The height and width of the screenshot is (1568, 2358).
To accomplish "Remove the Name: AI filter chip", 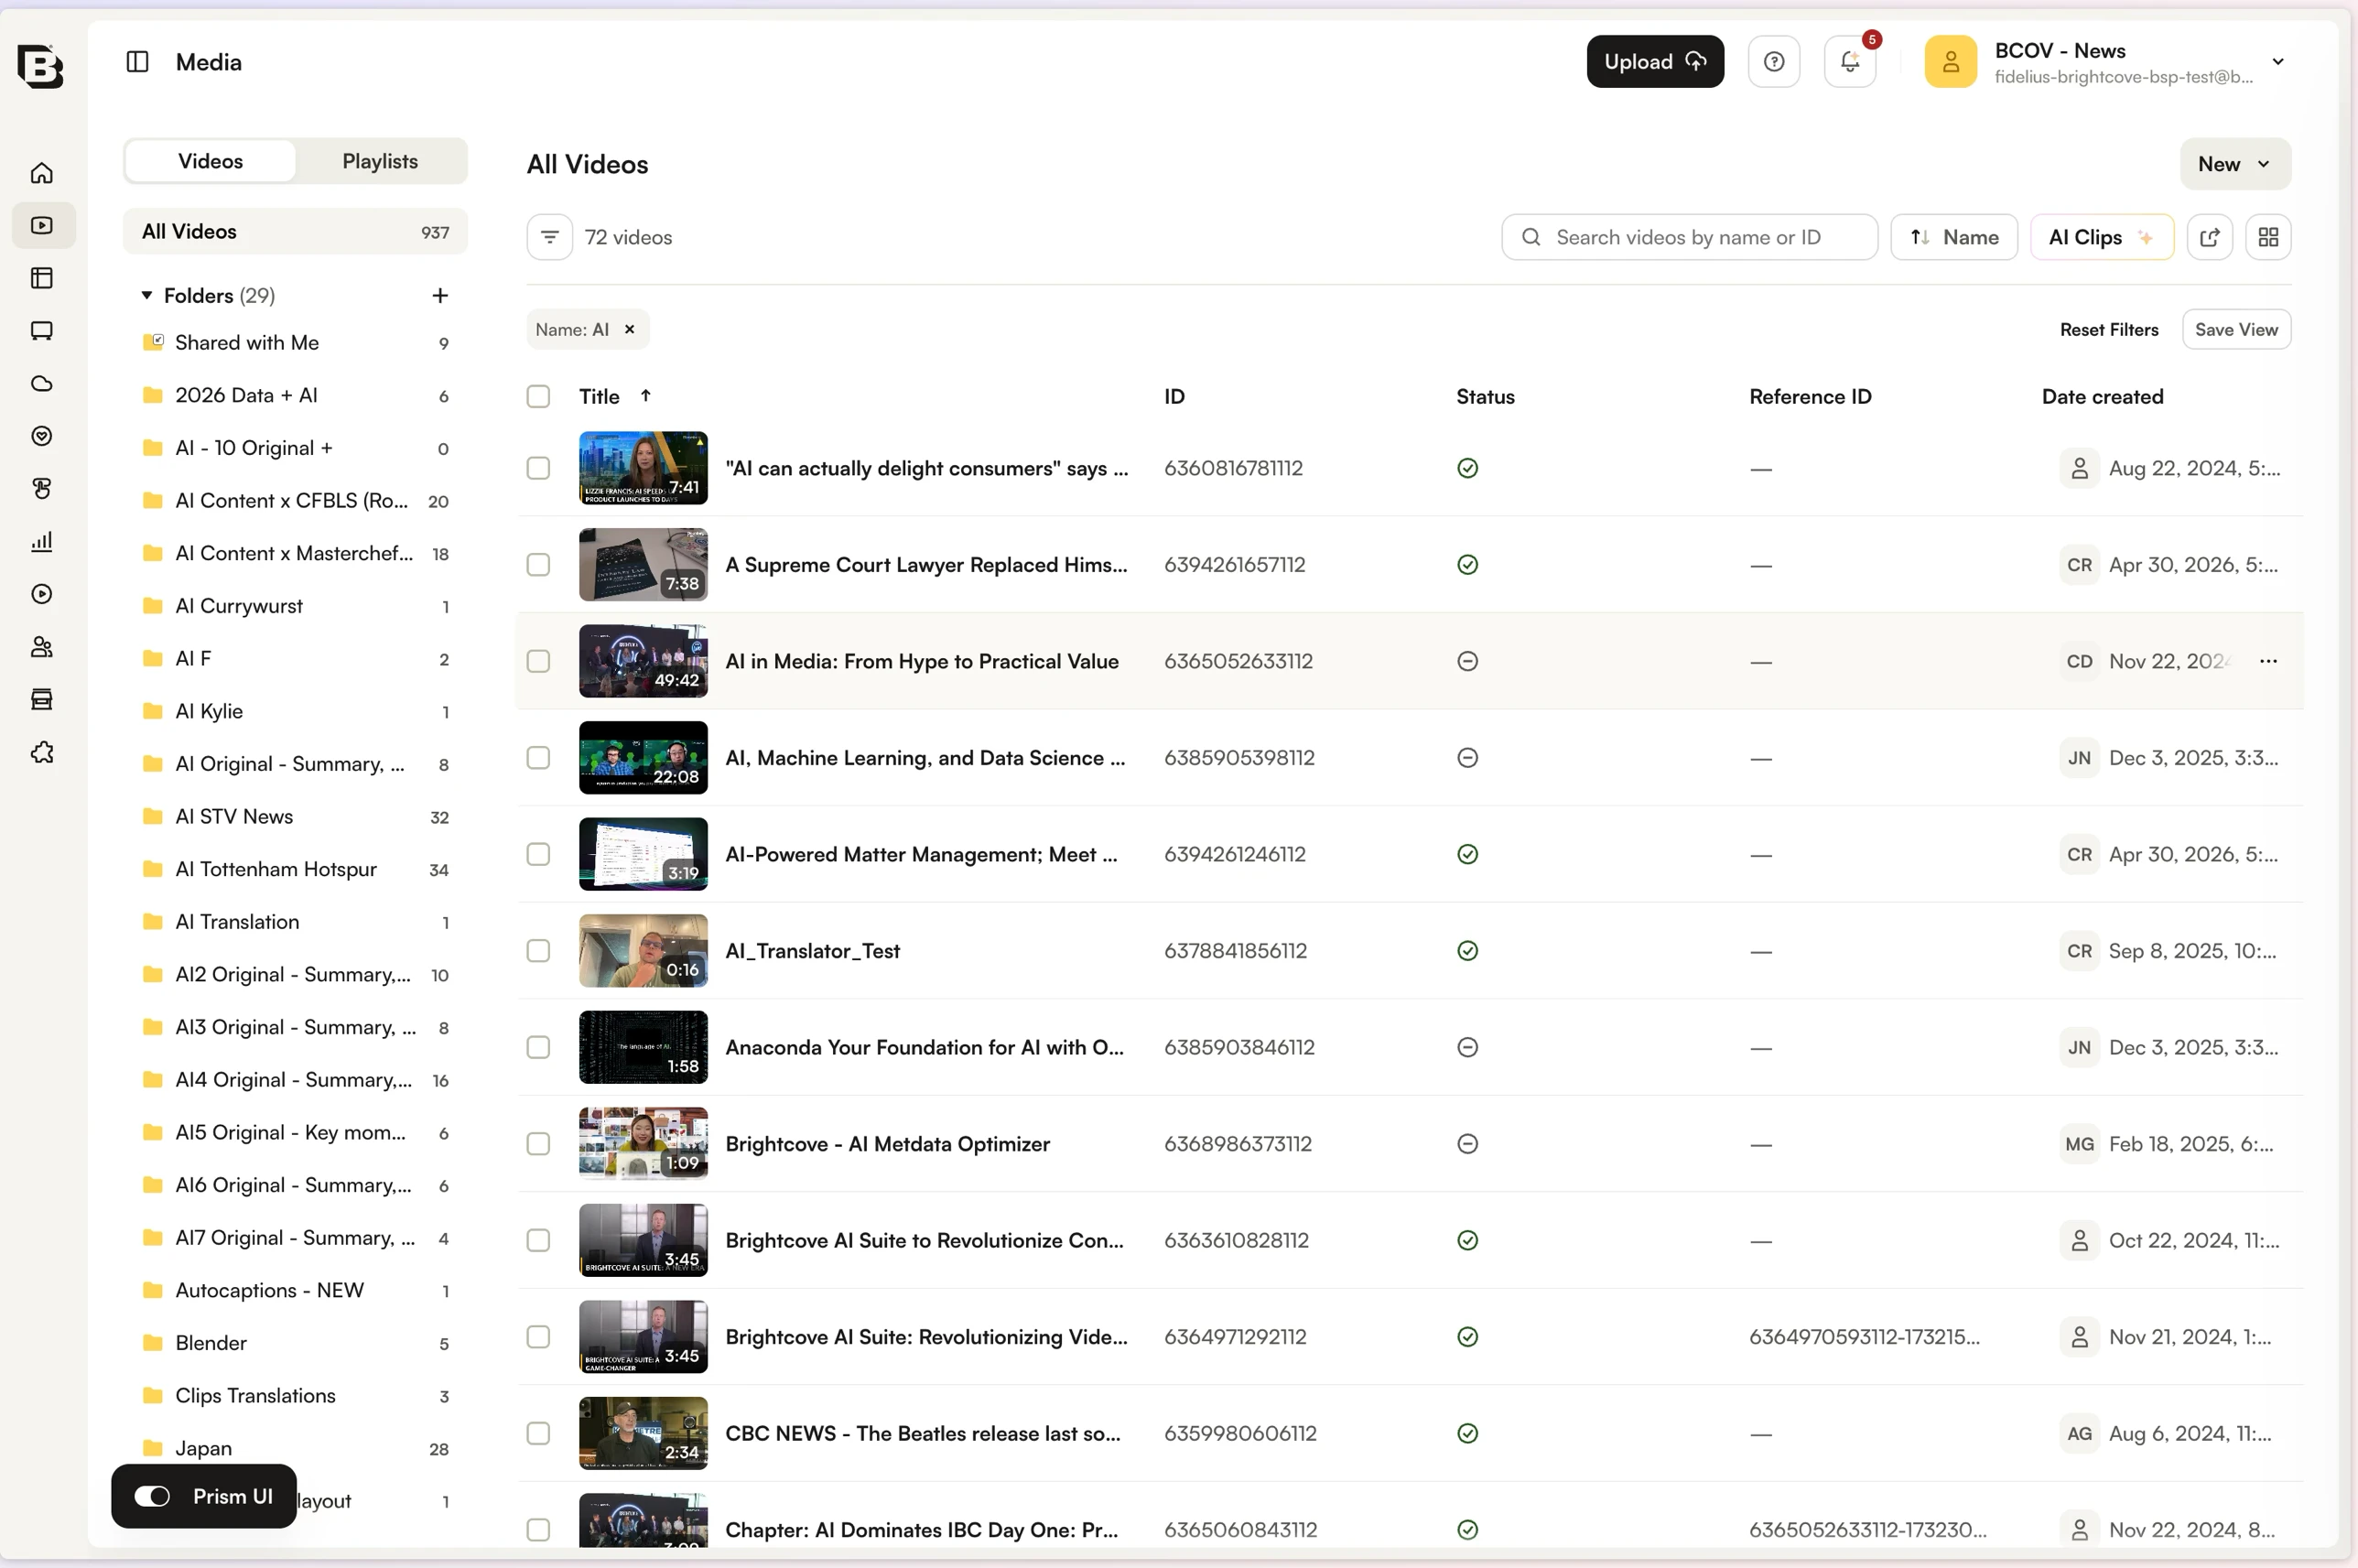I will [x=630, y=329].
